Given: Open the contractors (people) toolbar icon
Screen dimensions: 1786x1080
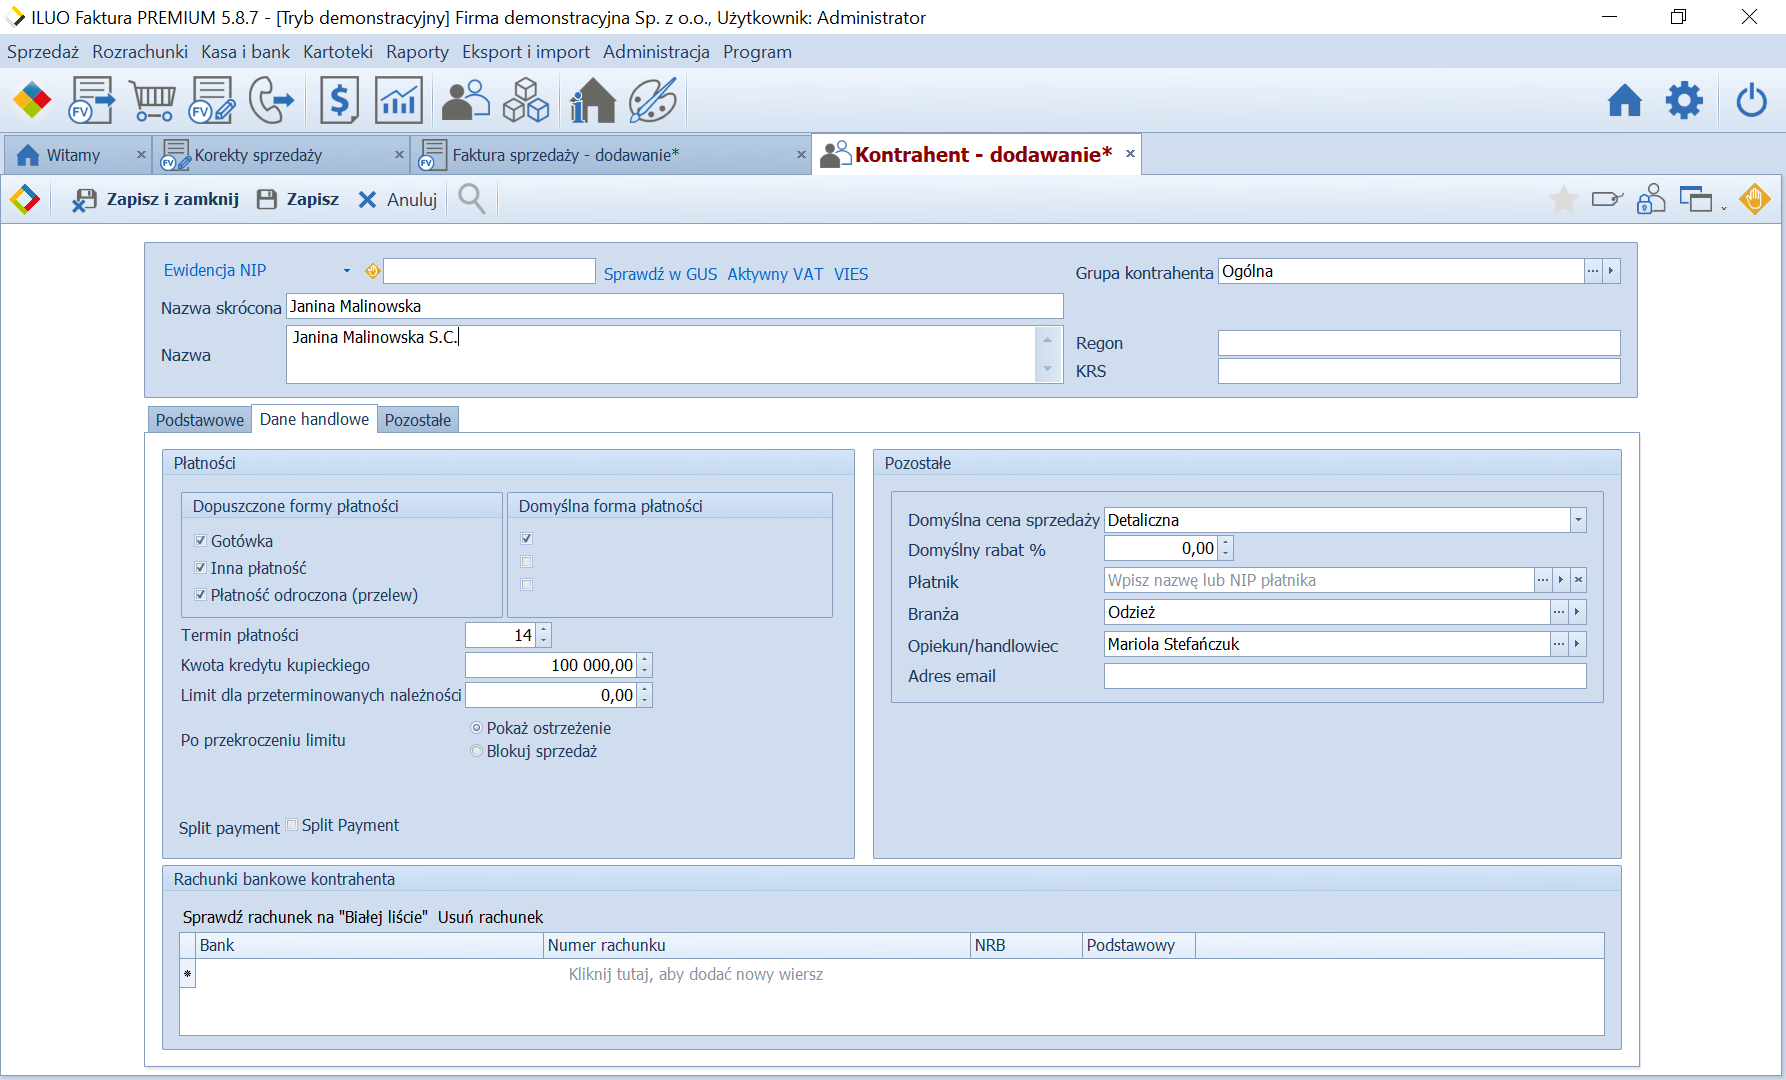Looking at the screenshot, I should pyautogui.click(x=466, y=100).
